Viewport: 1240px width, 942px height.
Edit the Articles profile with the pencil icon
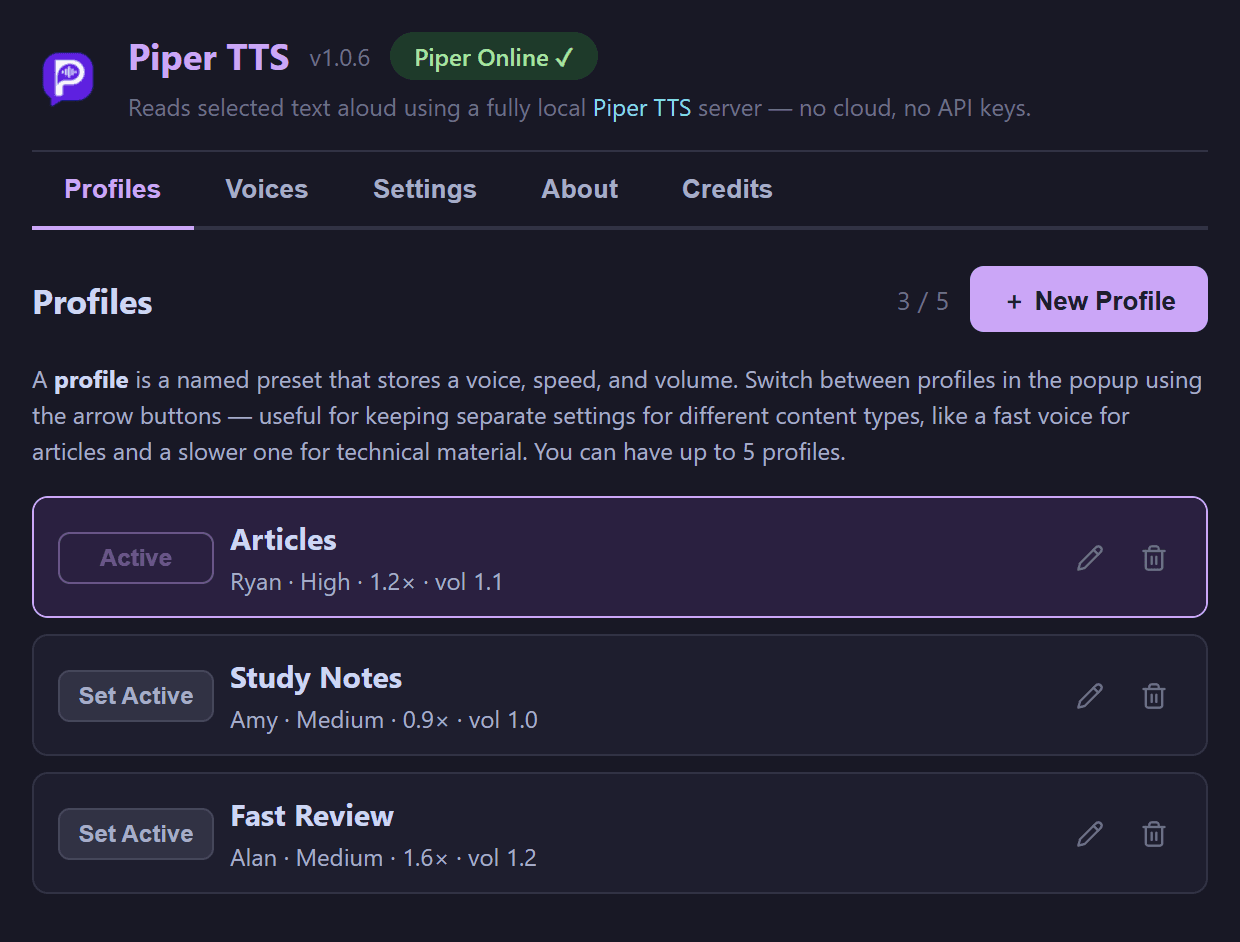1090,558
